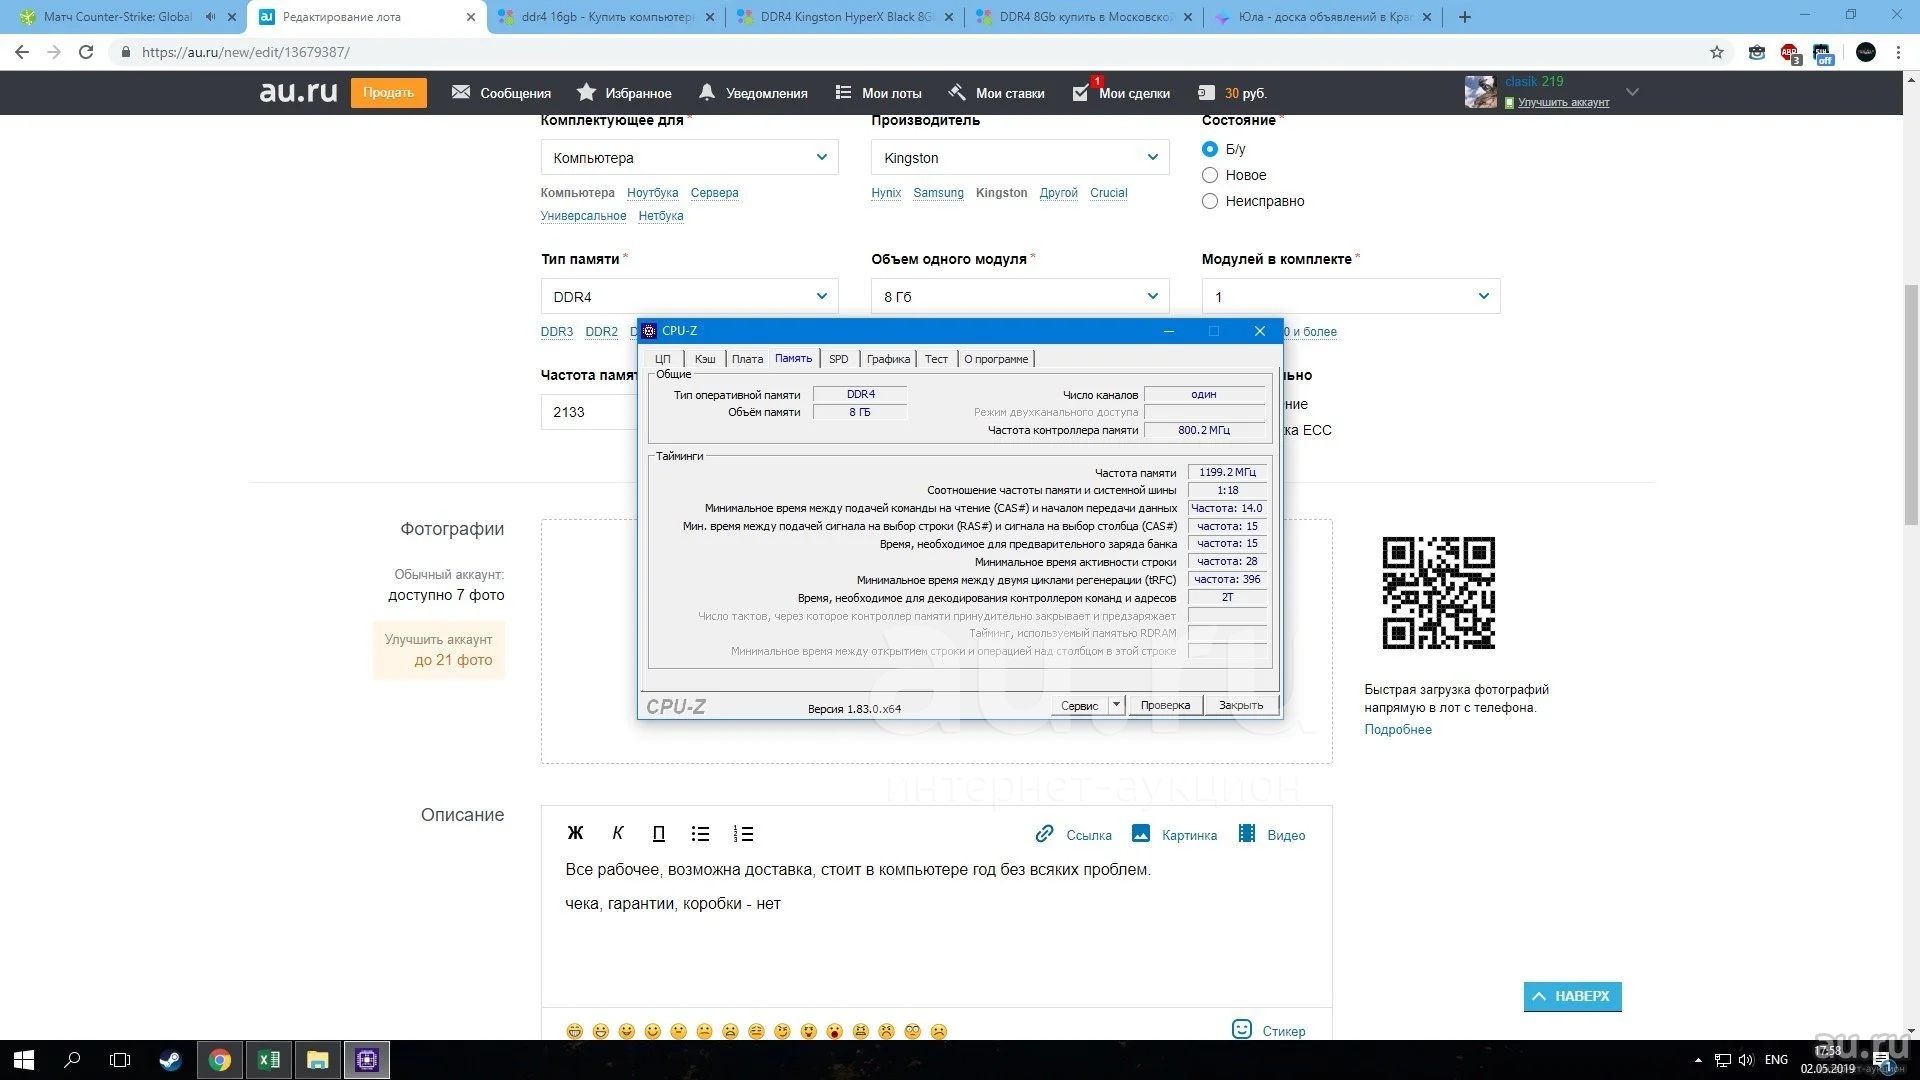1920x1080 pixels.
Task: Choose the DDR3 memory type link
Action: click(557, 331)
